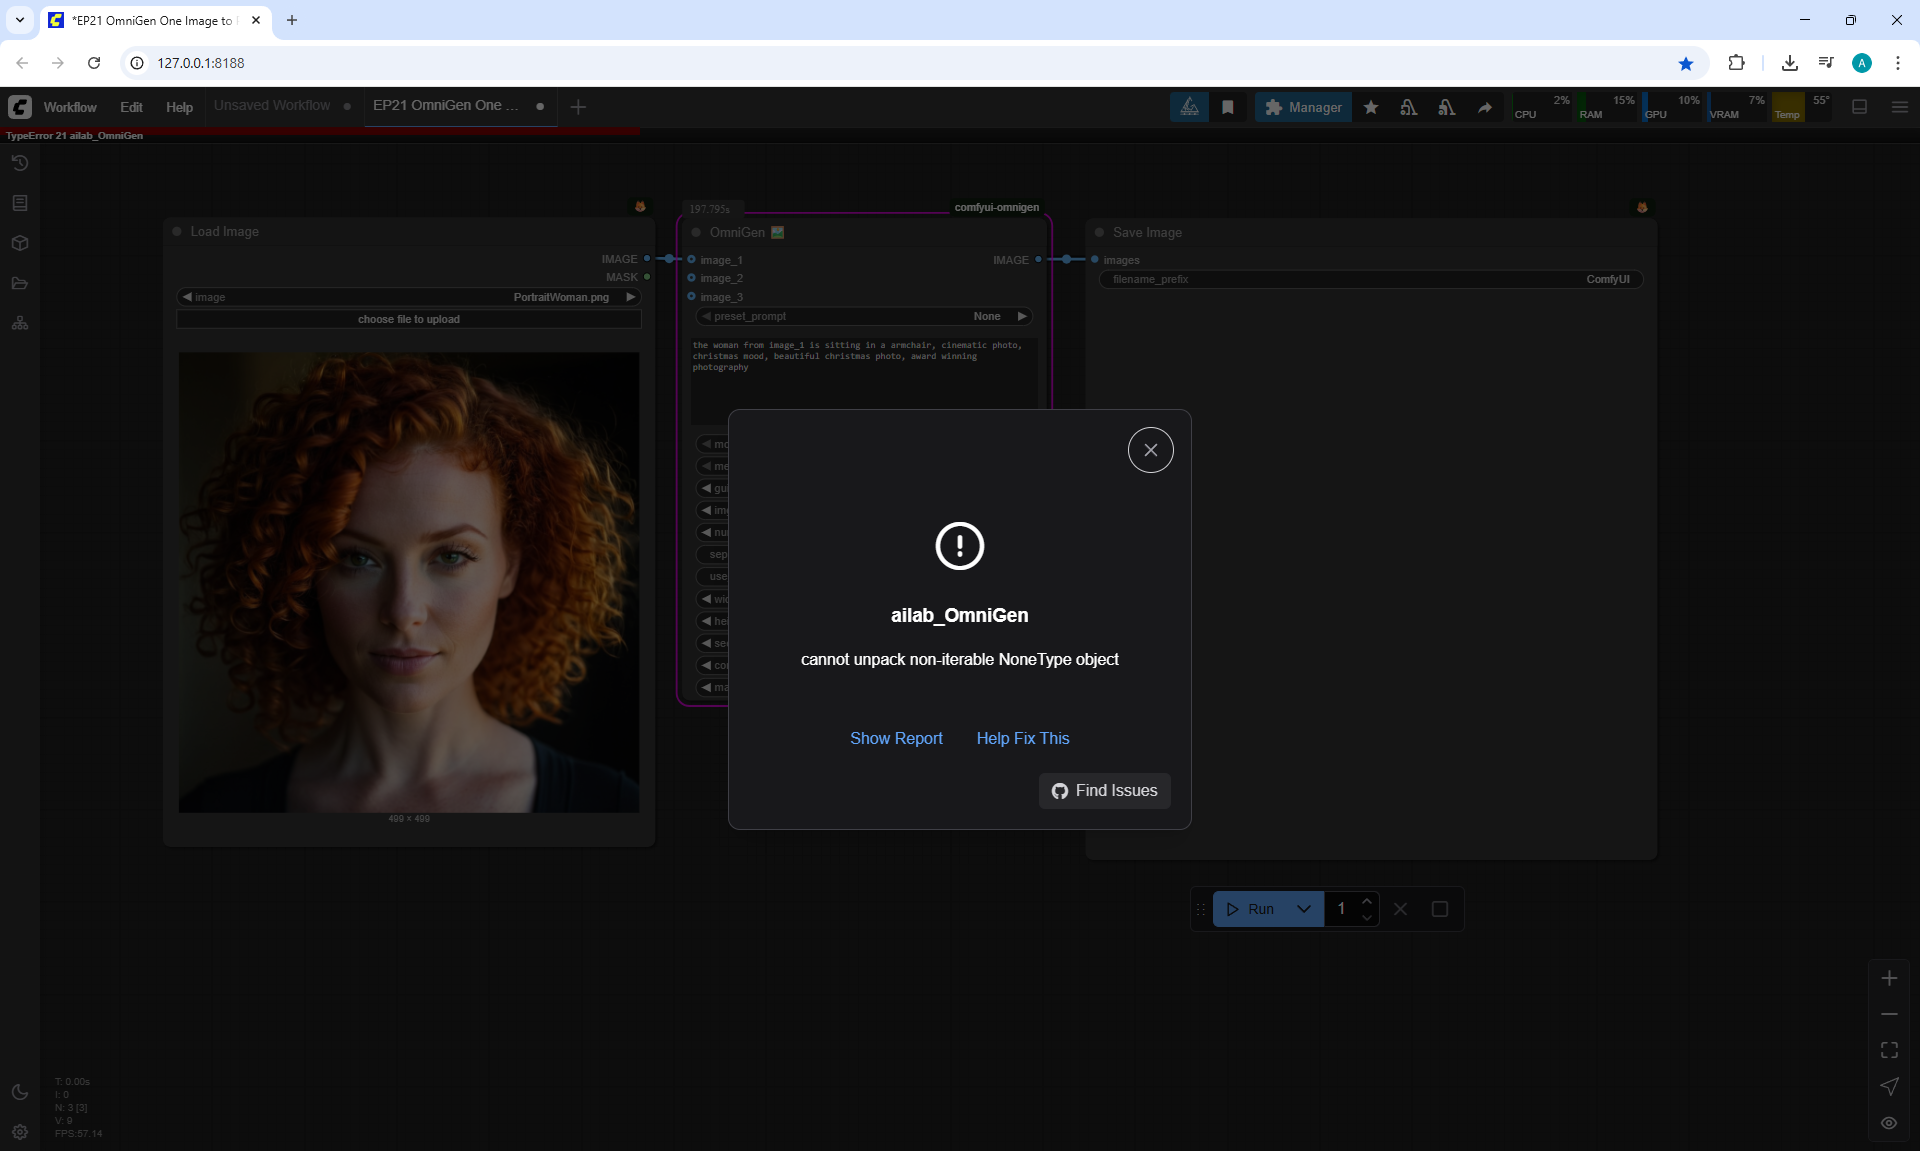Screen dimensions: 1920x1151
Task: Click the bookmark toolbar icon
Action: pyautogui.click(x=1228, y=107)
